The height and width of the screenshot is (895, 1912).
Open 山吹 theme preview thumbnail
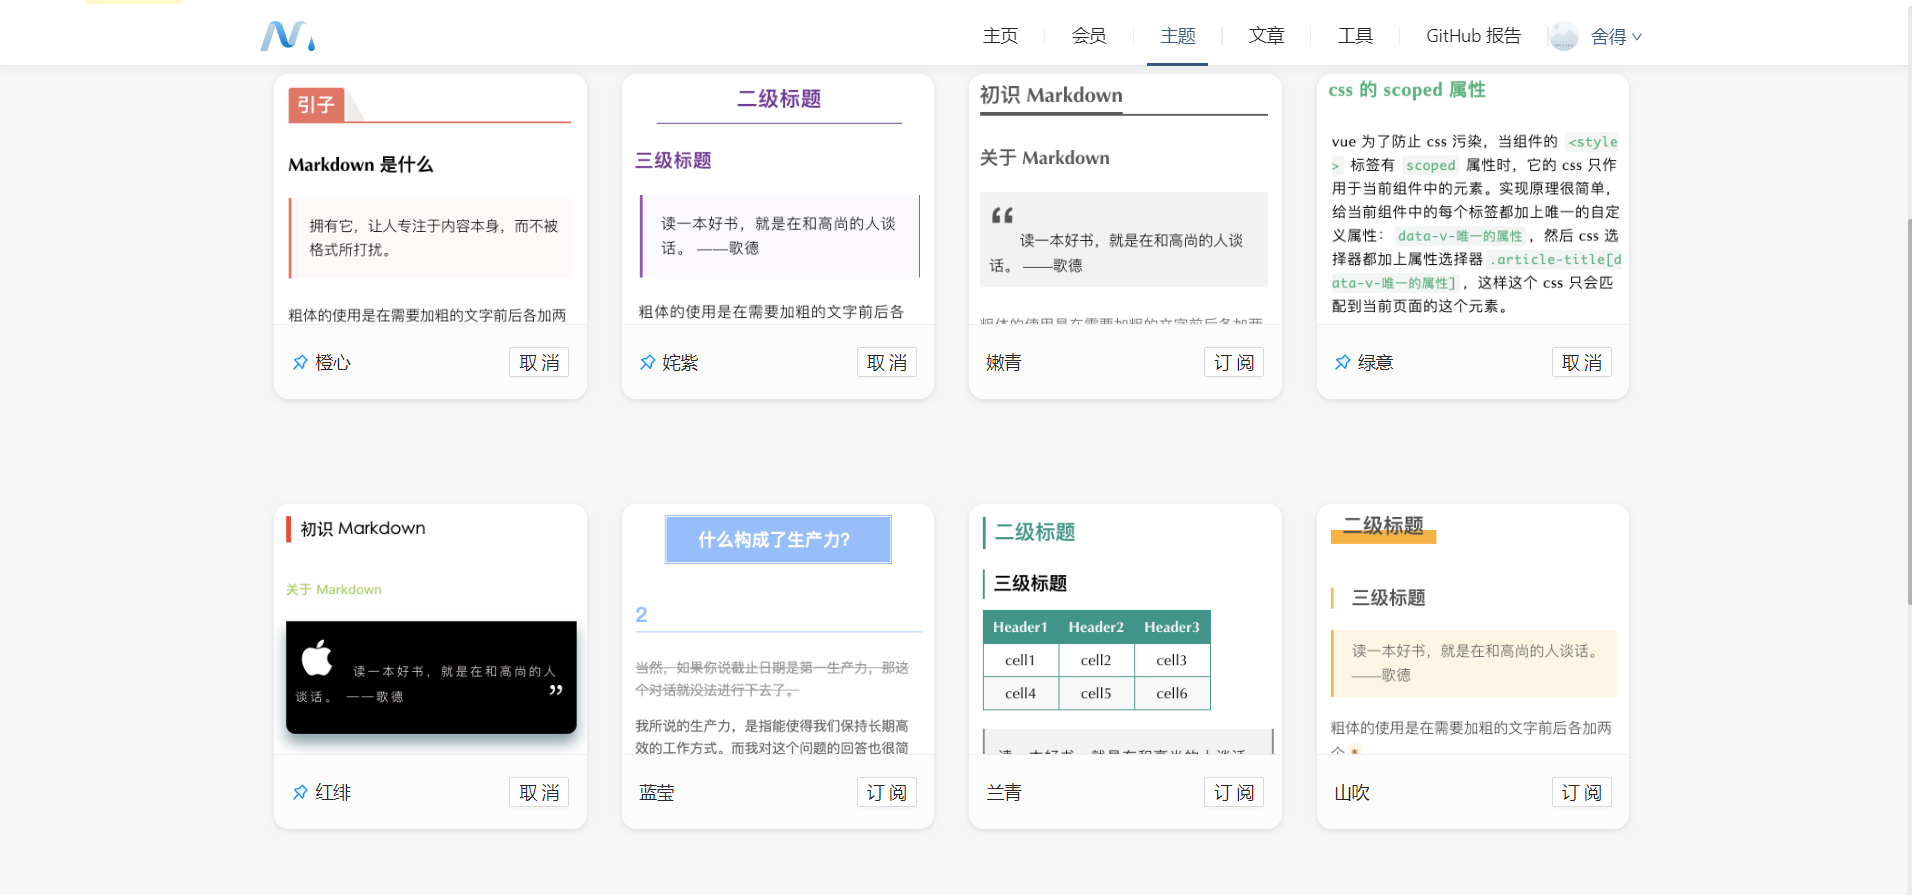coord(1473,629)
